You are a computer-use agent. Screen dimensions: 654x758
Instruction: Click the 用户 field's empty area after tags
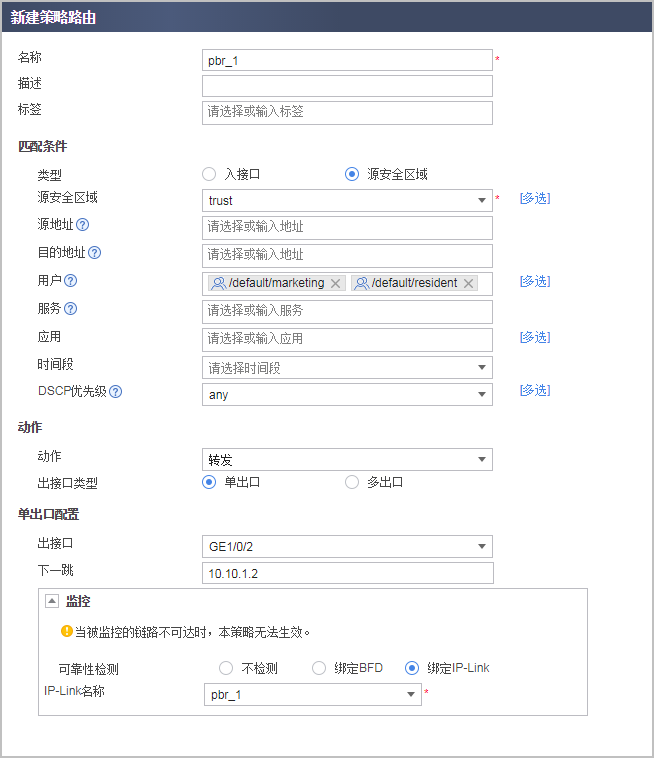point(485,284)
